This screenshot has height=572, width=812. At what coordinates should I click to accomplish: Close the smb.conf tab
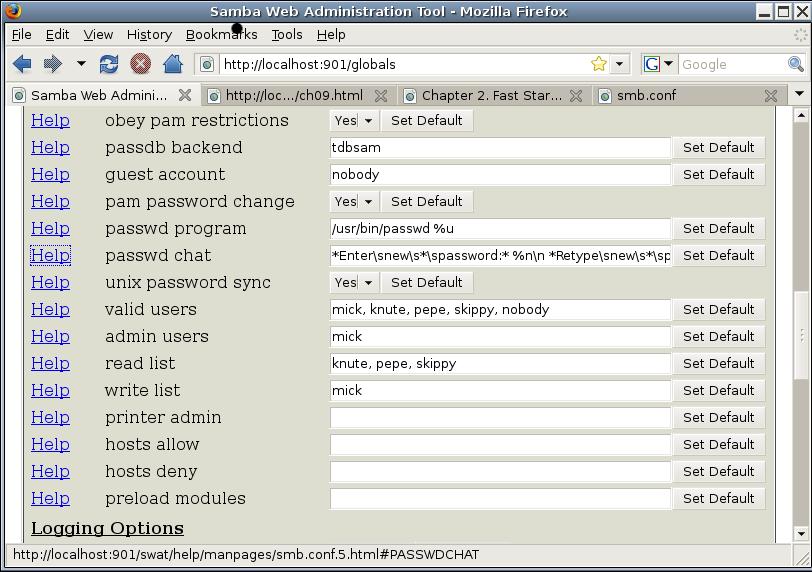770,96
